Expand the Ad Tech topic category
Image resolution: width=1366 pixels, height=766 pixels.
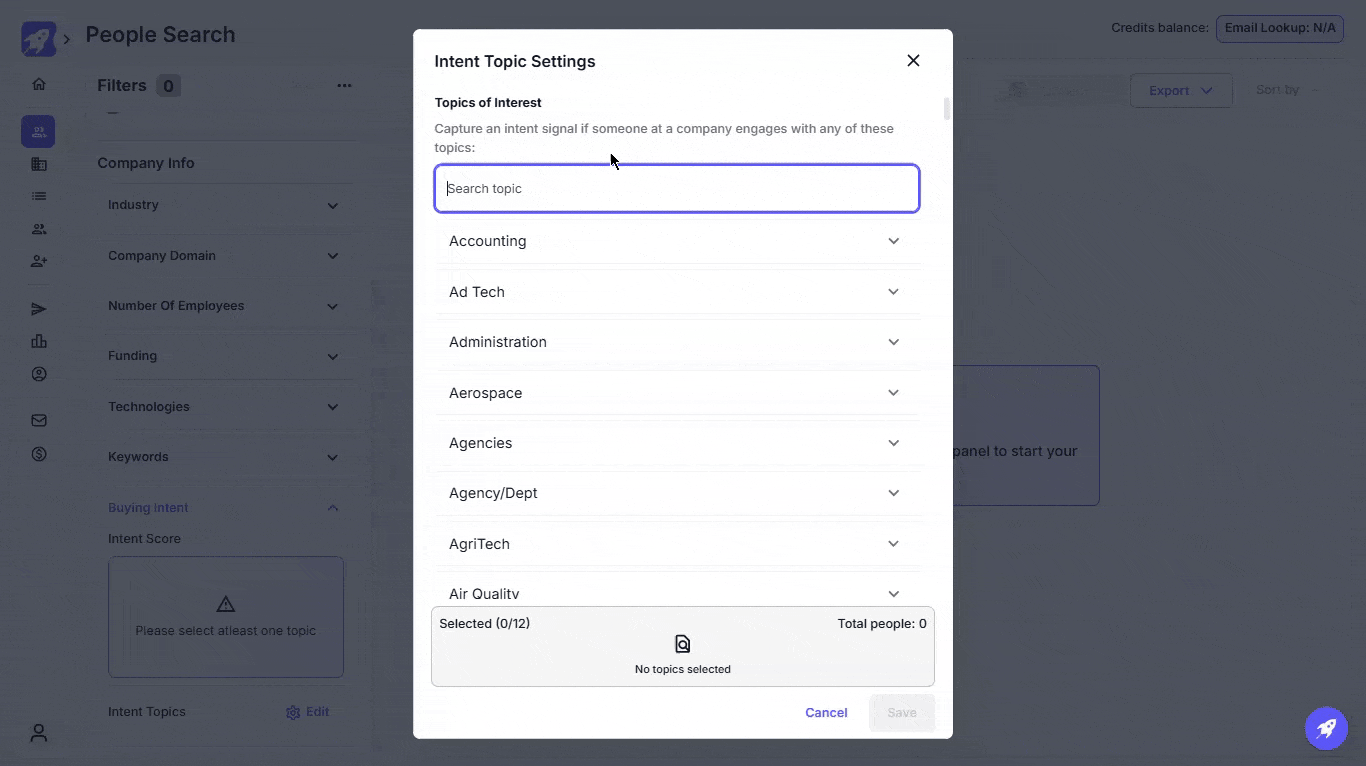pyautogui.click(x=893, y=292)
